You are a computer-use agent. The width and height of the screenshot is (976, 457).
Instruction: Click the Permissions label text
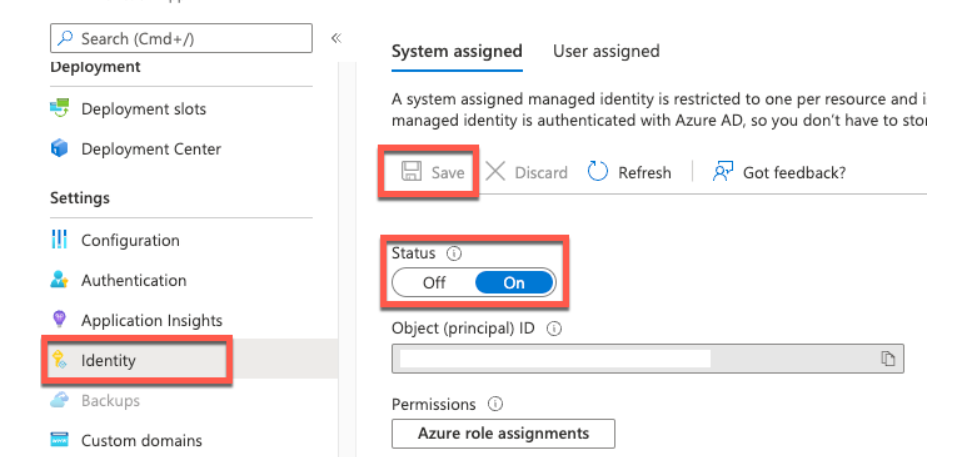433,405
